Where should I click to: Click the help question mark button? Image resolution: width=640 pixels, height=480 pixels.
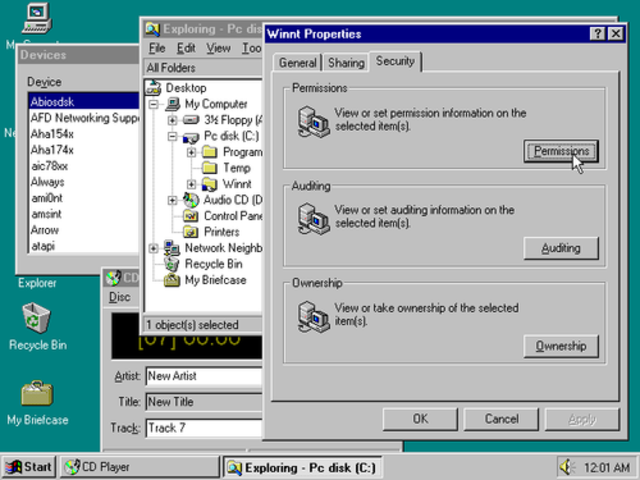[x=598, y=33]
